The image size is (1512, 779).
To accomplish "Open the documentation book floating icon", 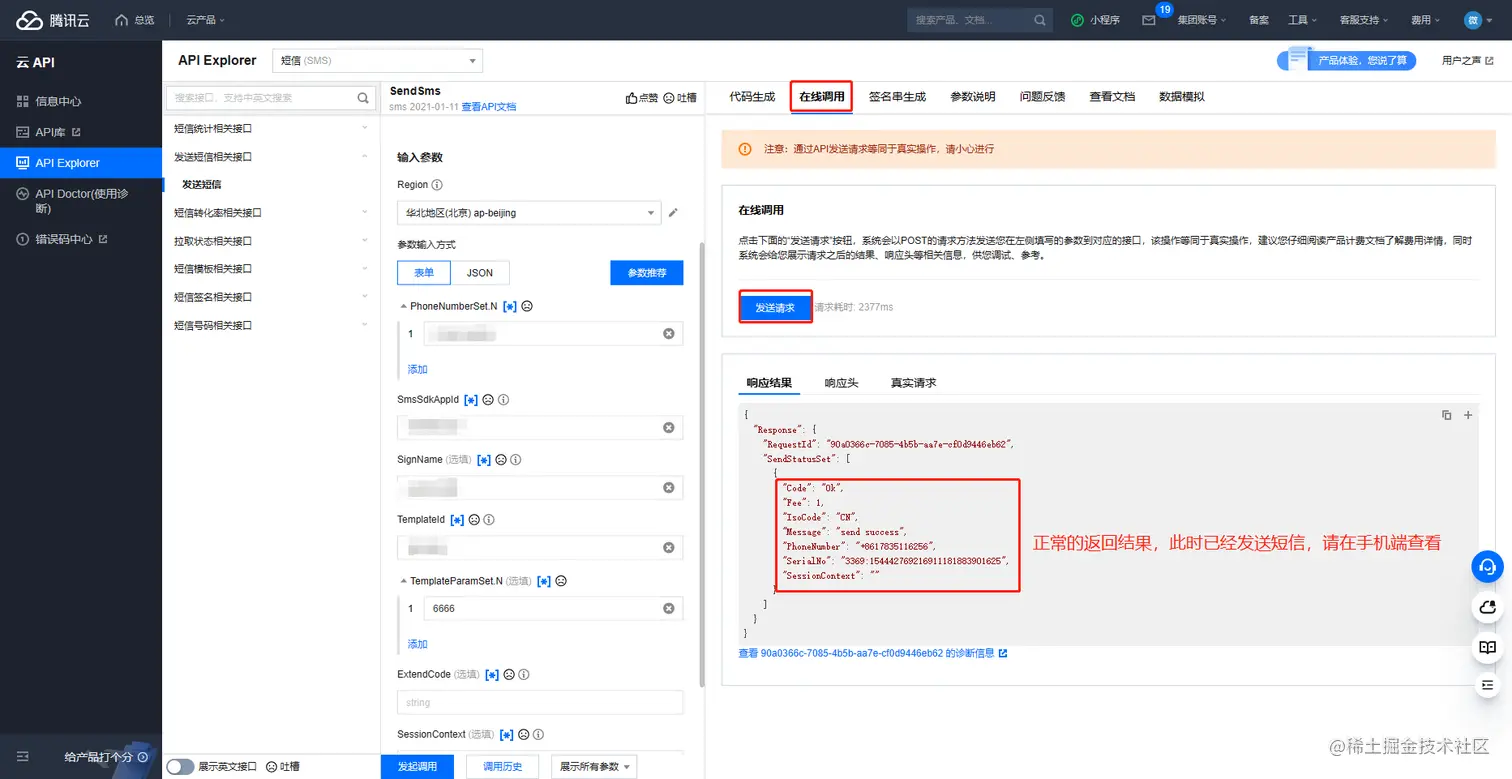I will 1487,647.
